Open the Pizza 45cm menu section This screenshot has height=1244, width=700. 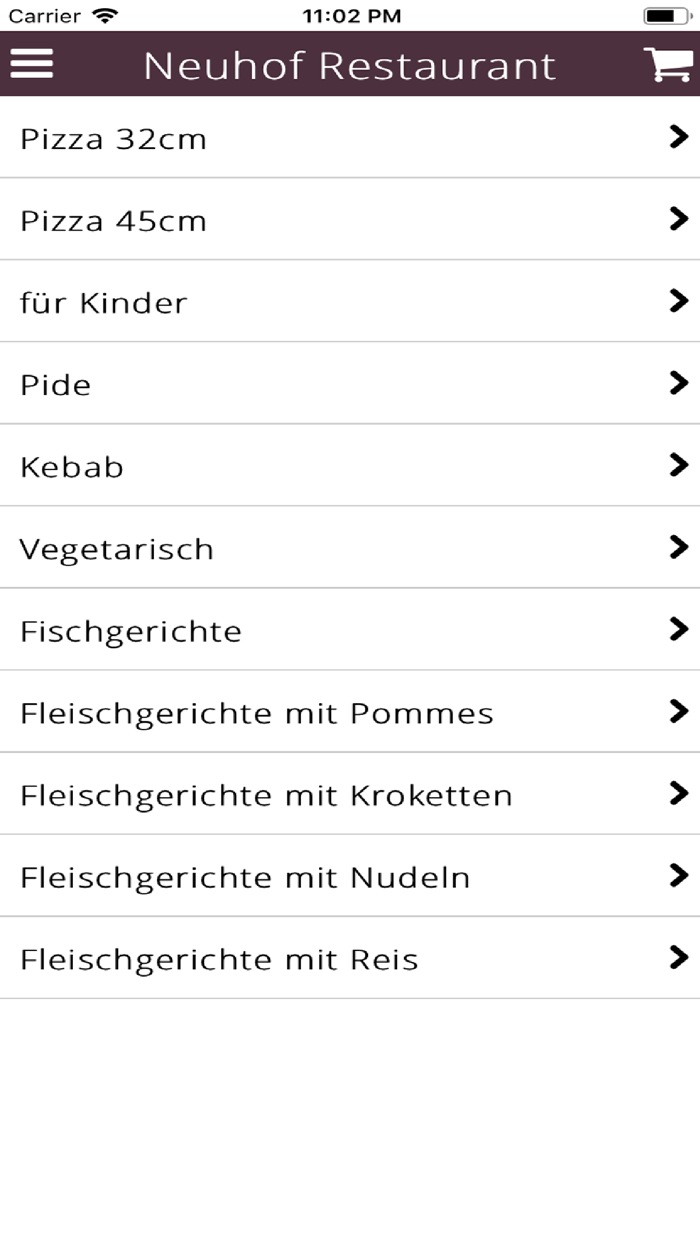(x=350, y=220)
